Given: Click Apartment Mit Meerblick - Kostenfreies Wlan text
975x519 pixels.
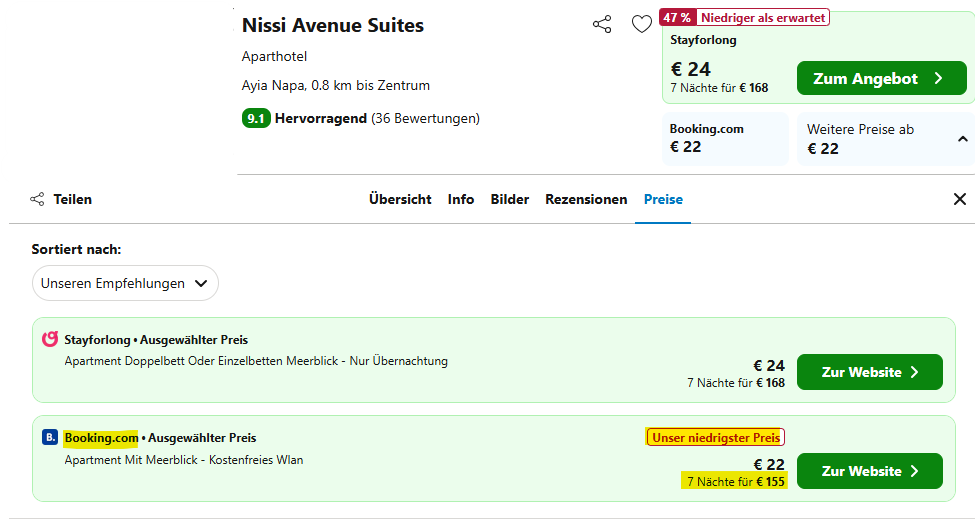Looking at the screenshot, I should click(x=184, y=460).
